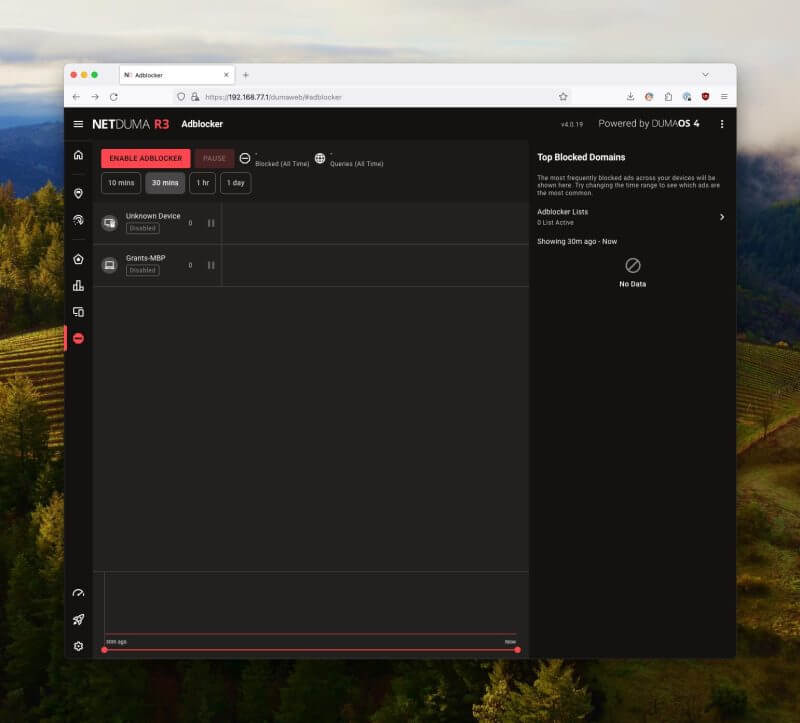Open browser downloads icon

pyautogui.click(x=630, y=96)
